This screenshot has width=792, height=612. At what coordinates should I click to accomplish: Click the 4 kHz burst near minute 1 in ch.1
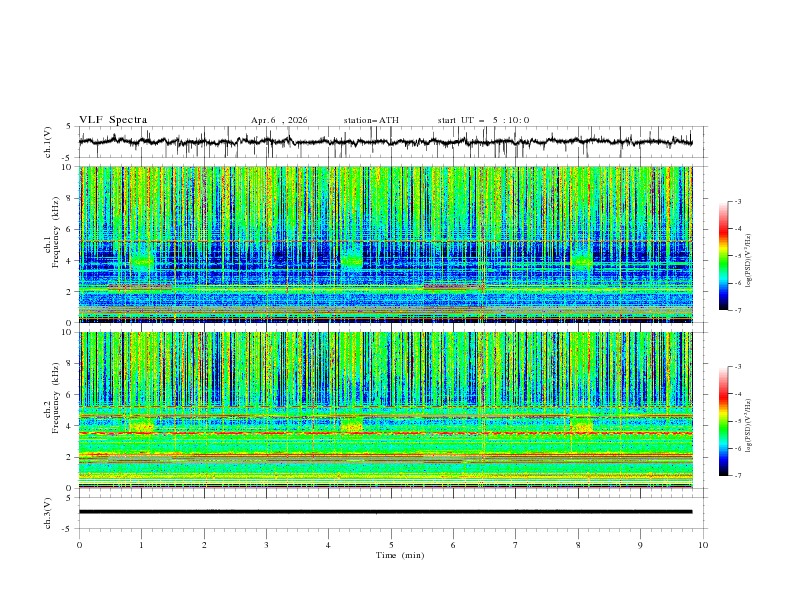(x=141, y=259)
